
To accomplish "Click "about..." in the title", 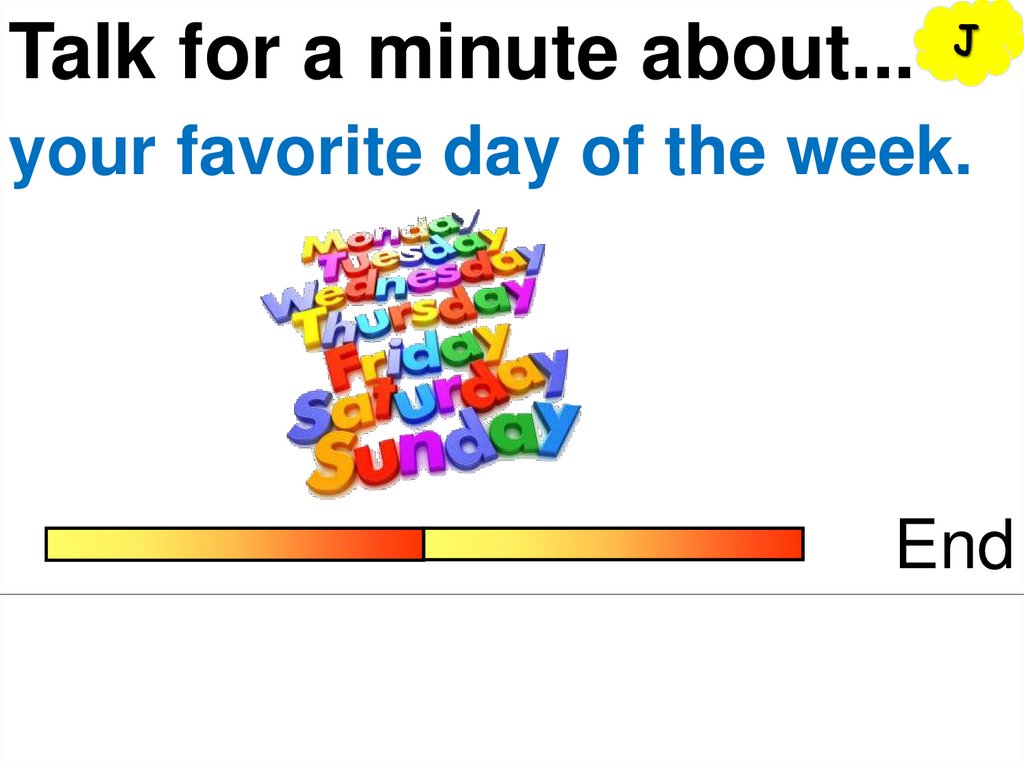I will [x=776, y=52].
